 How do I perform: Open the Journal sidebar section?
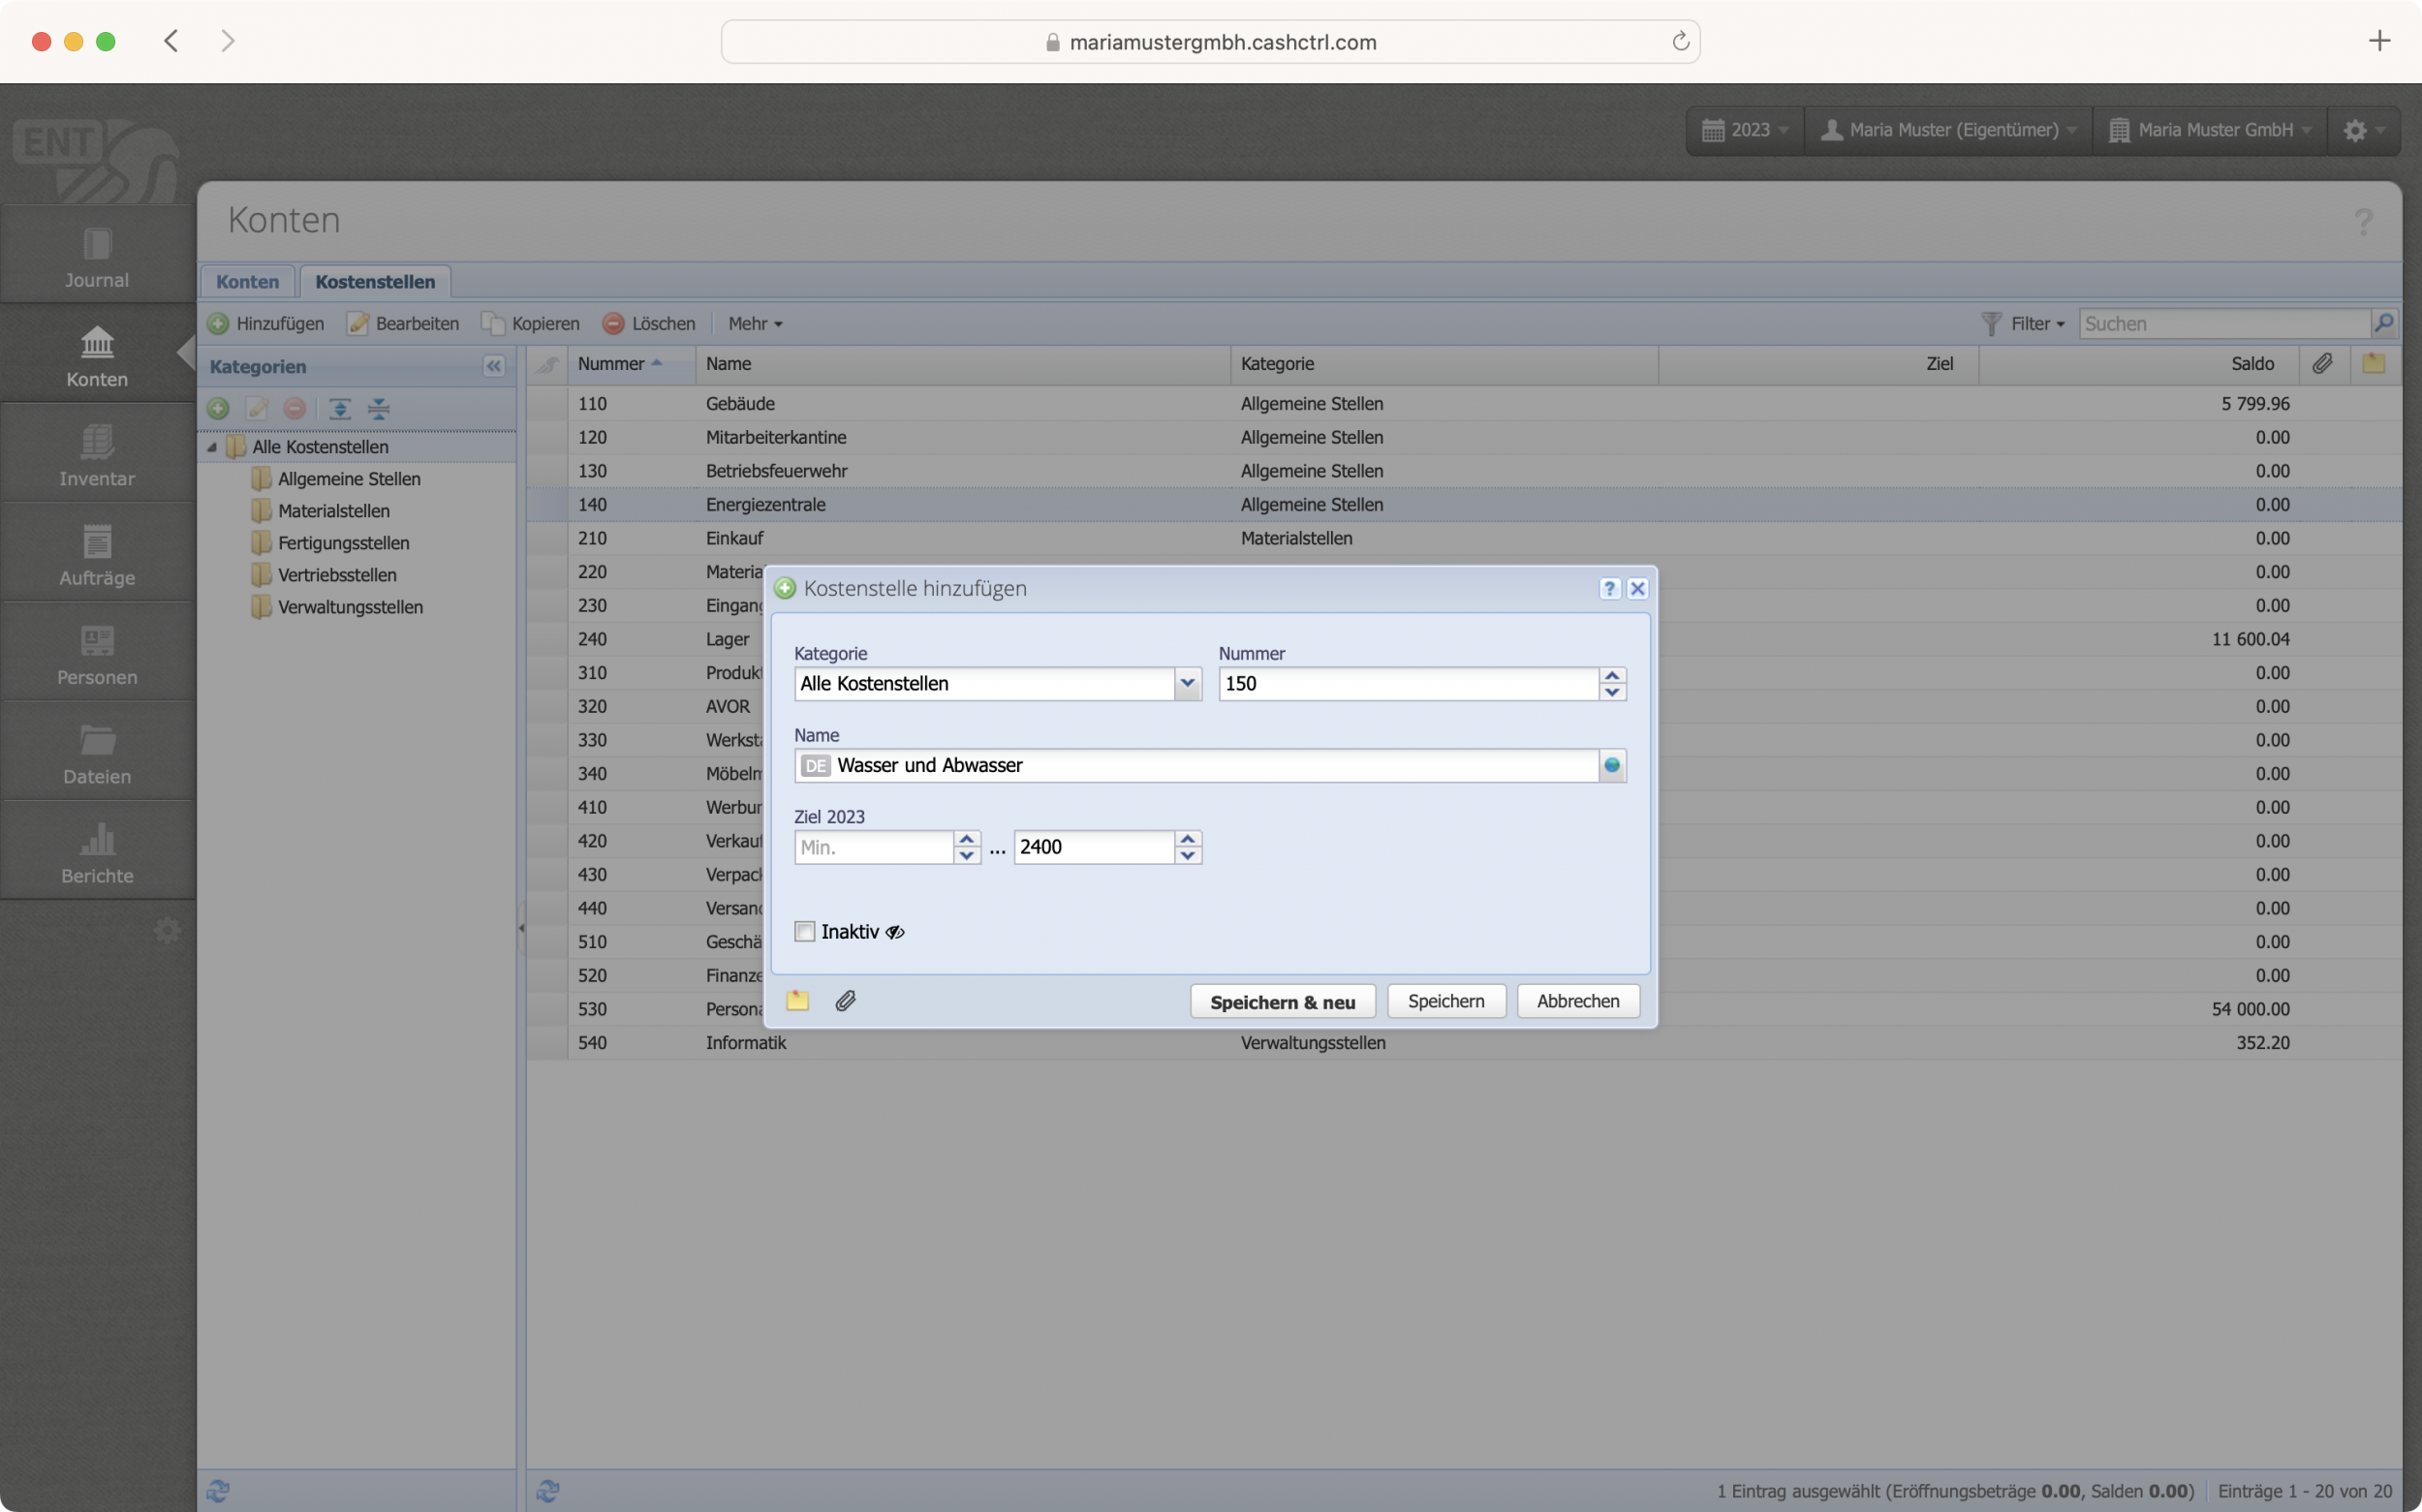97,257
